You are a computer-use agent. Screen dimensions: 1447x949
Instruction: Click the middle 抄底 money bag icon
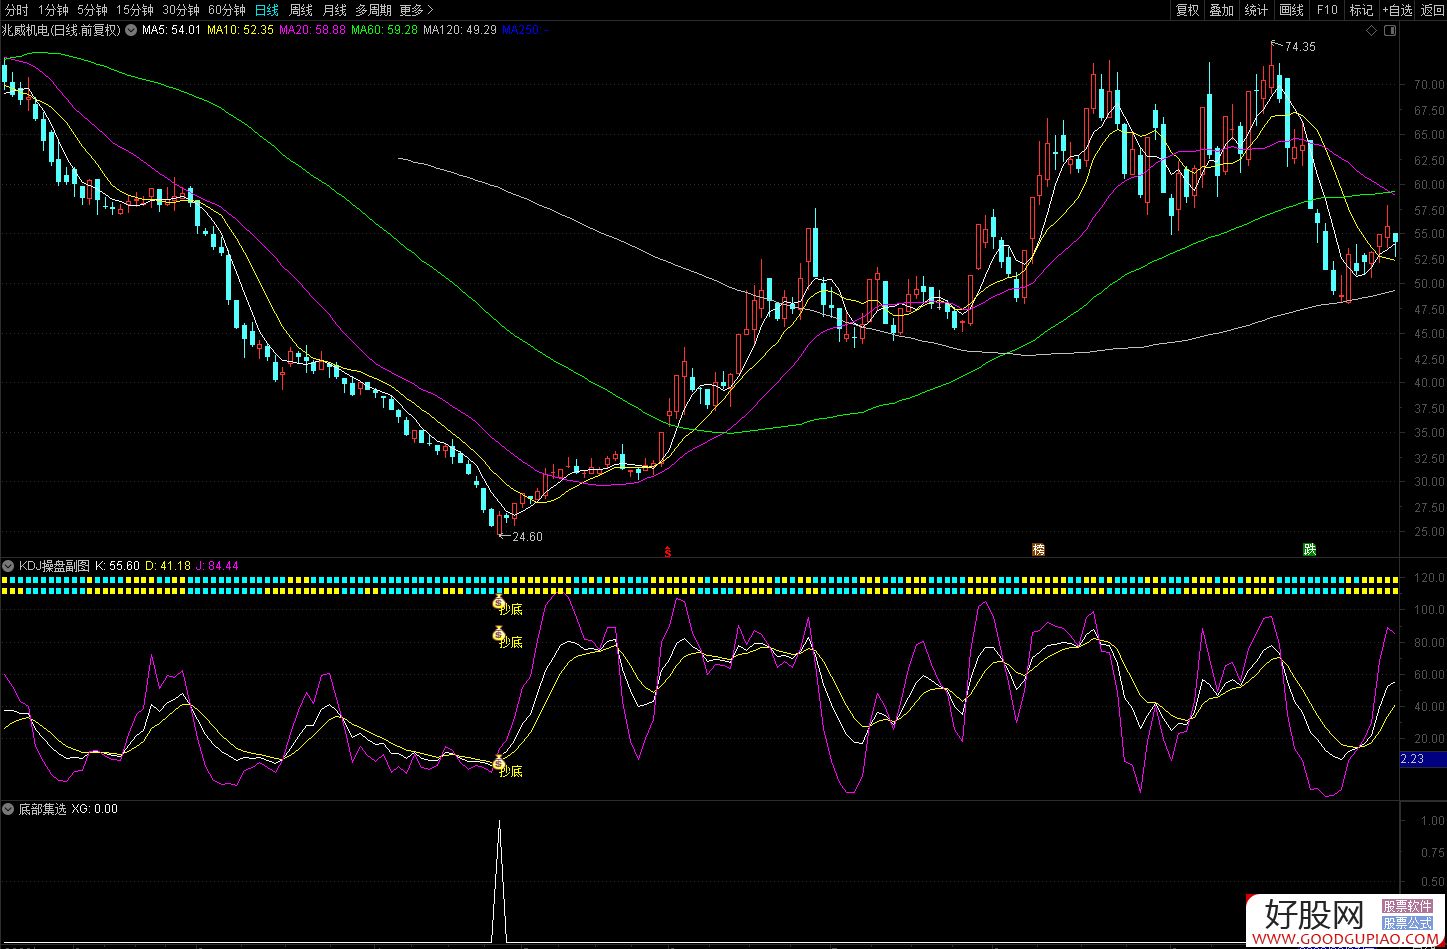(x=499, y=633)
